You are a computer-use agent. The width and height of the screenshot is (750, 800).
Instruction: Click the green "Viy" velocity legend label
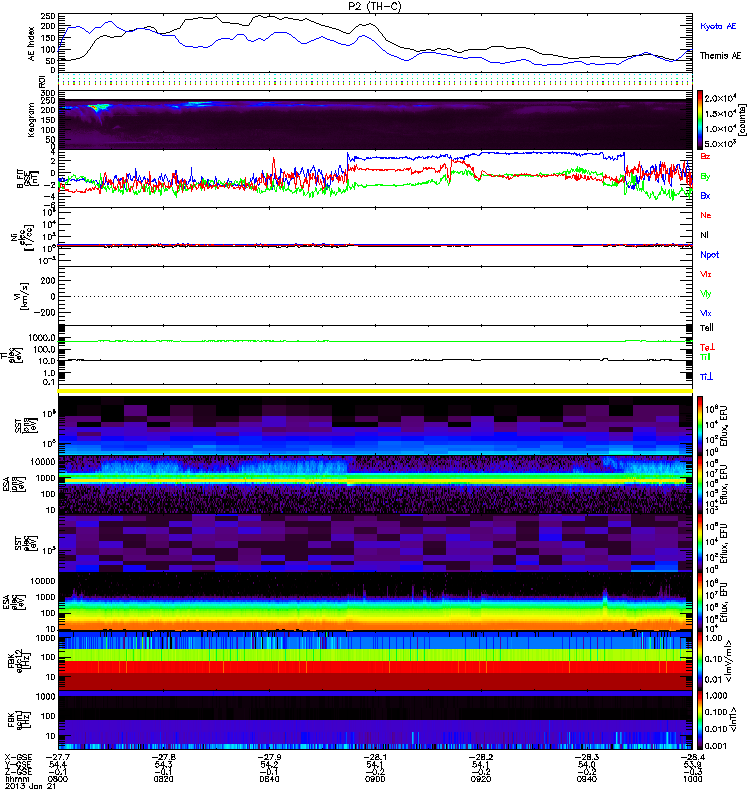(706, 294)
